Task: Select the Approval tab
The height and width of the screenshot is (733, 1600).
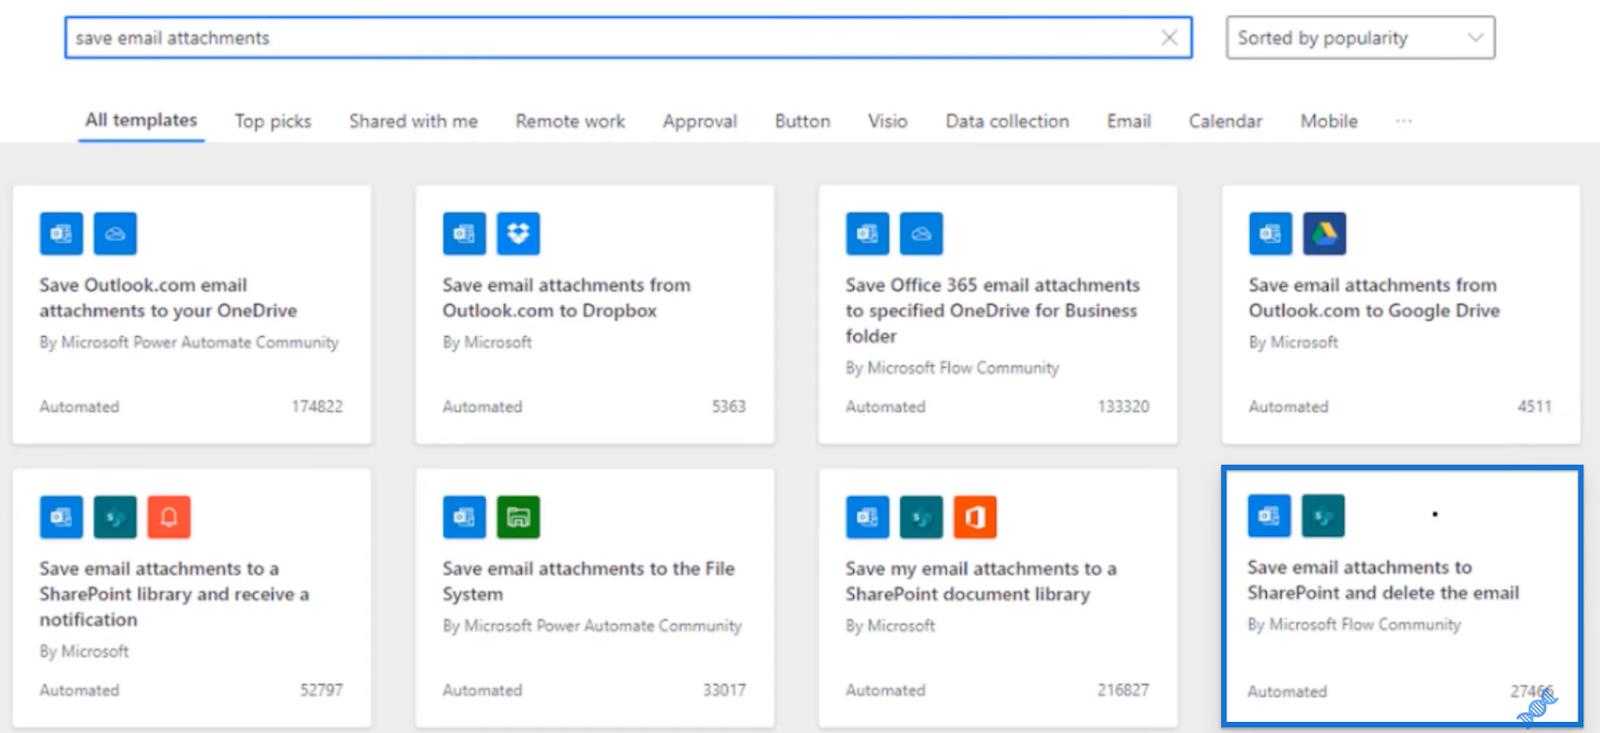Action: click(699, 121)
